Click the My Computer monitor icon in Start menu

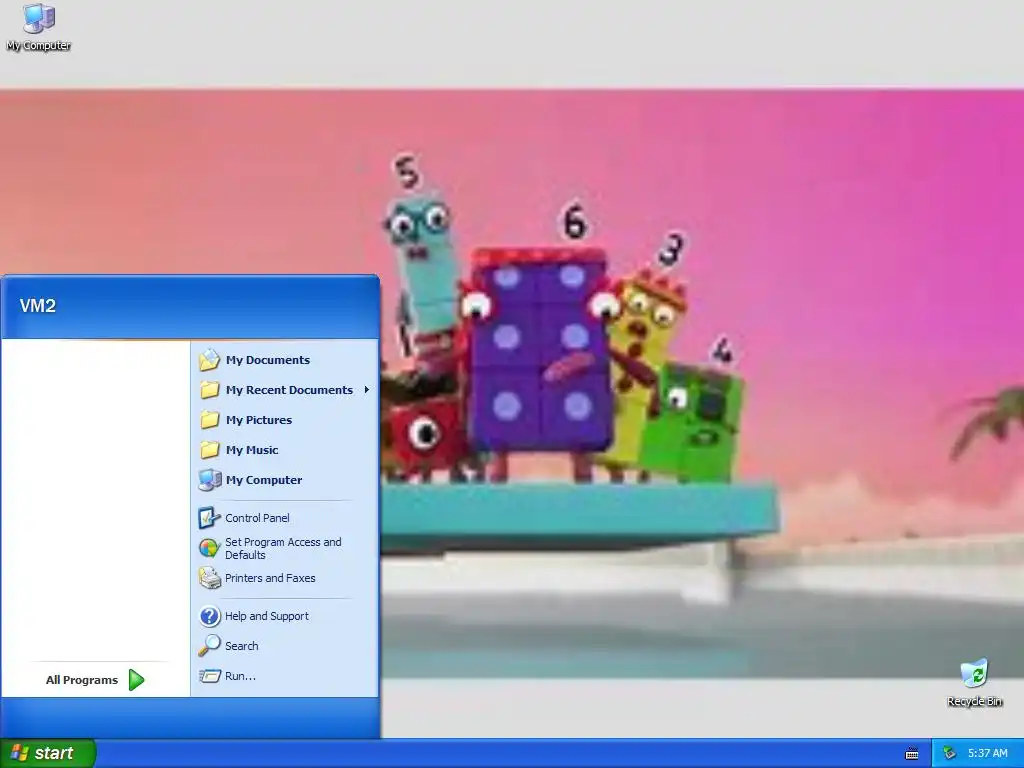point(210,480)
